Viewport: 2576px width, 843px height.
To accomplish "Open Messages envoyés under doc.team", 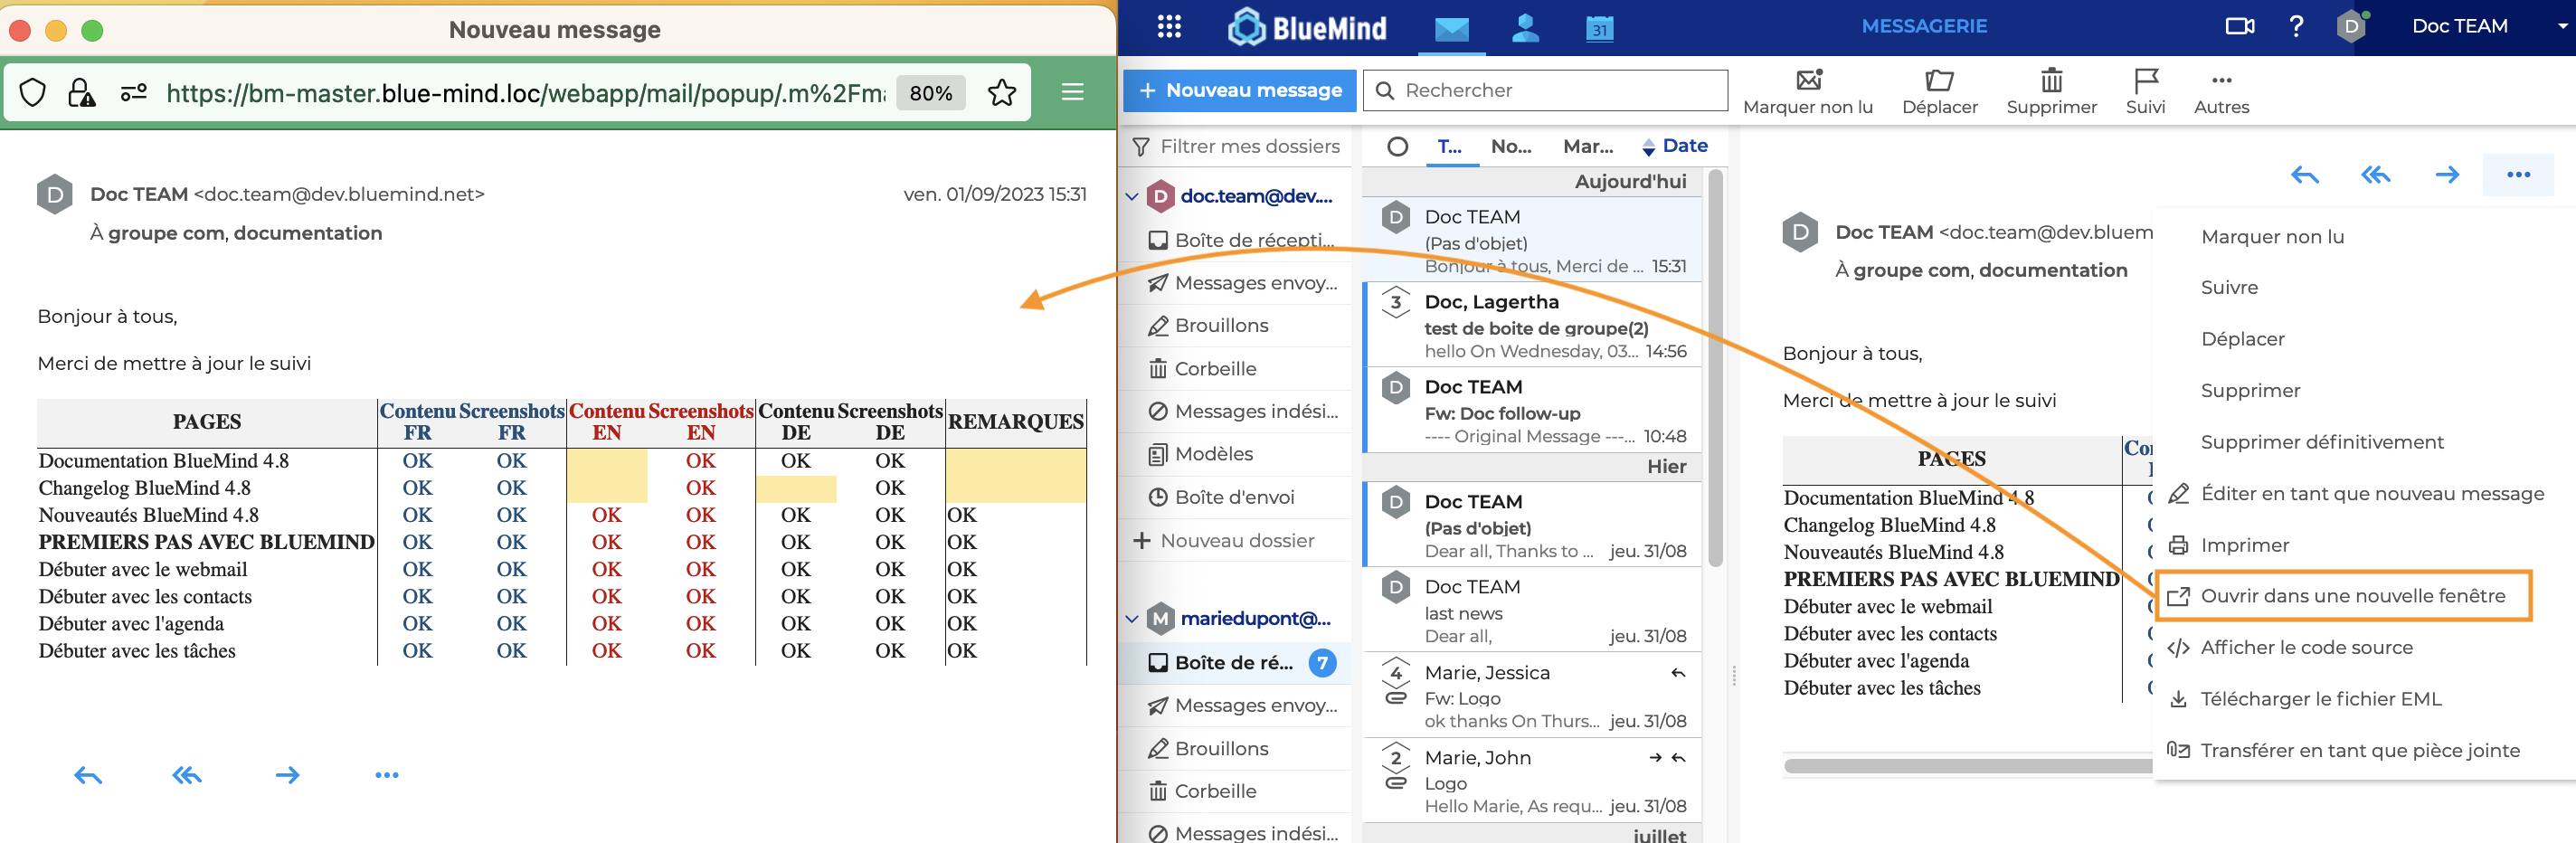I will click(1238, 283).
